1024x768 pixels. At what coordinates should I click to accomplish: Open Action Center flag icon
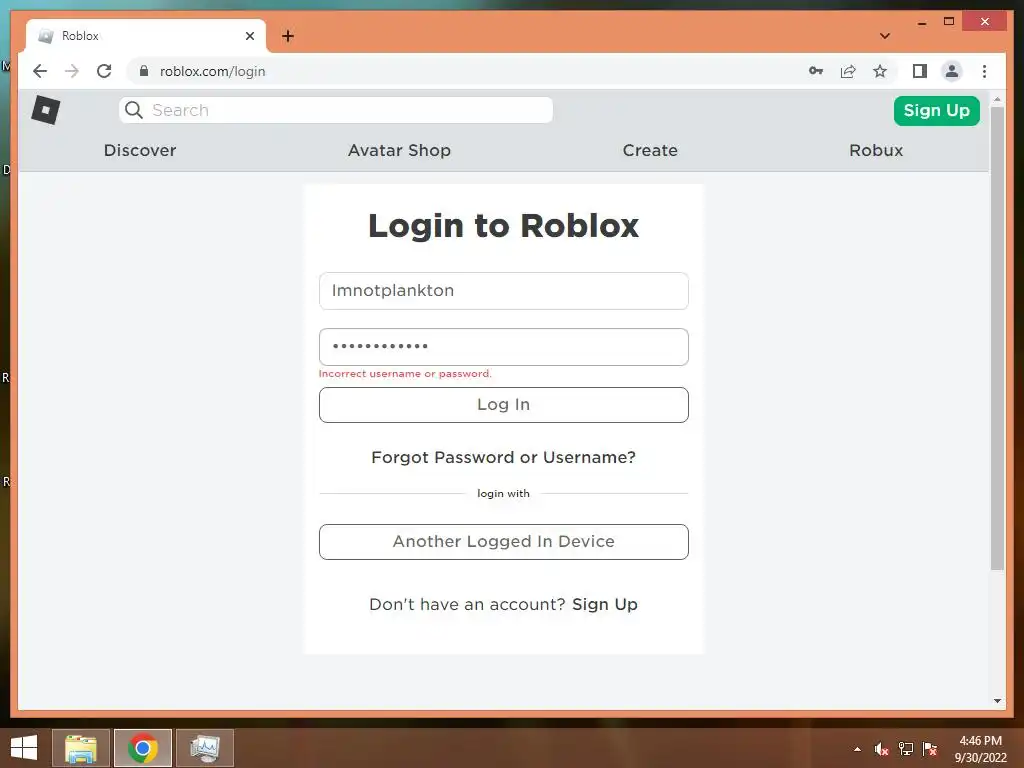[x=930, y=749]
